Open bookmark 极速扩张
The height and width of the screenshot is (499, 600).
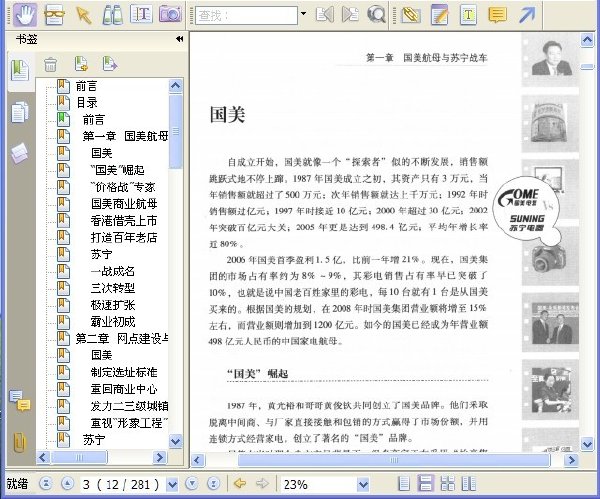point(113,305)
